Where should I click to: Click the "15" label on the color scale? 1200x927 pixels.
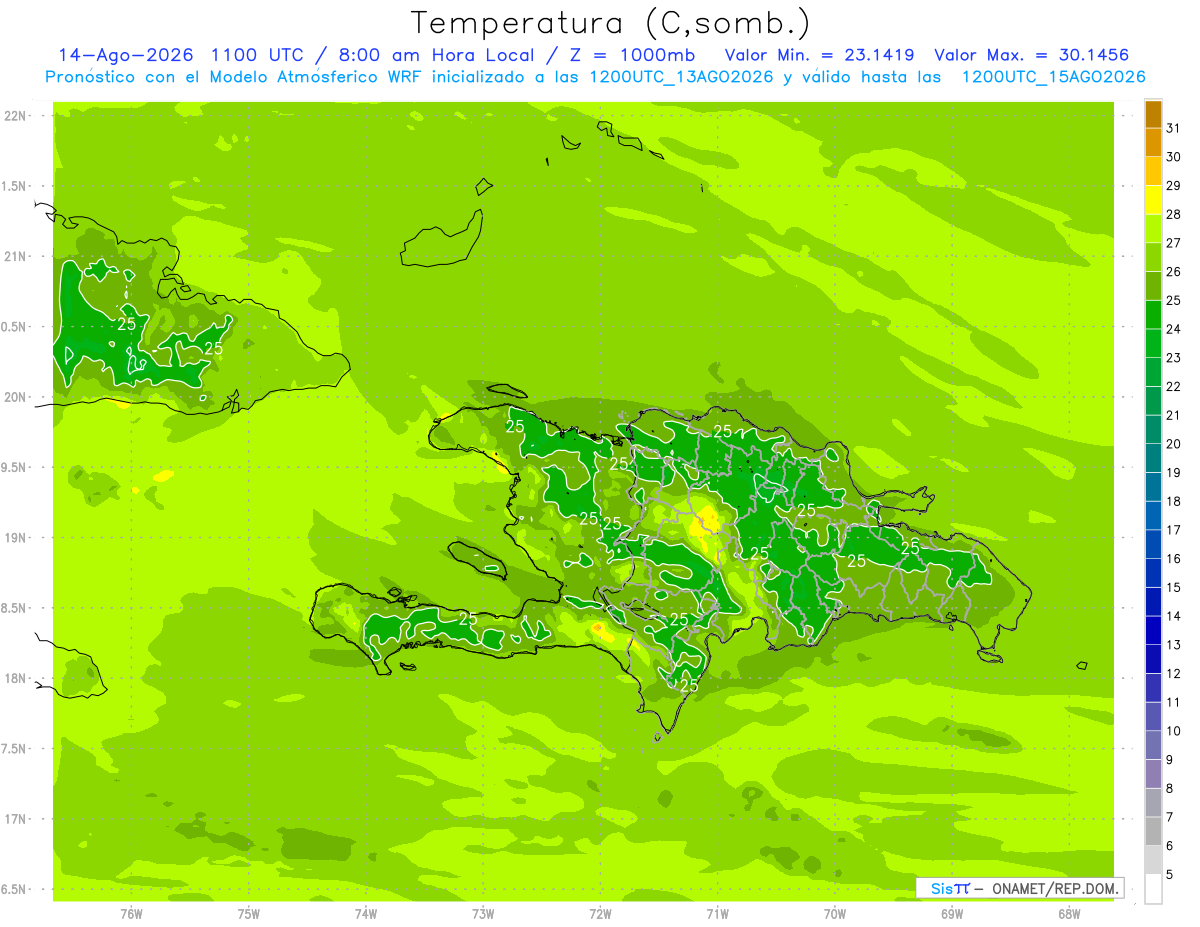(x=1174, y=587)
